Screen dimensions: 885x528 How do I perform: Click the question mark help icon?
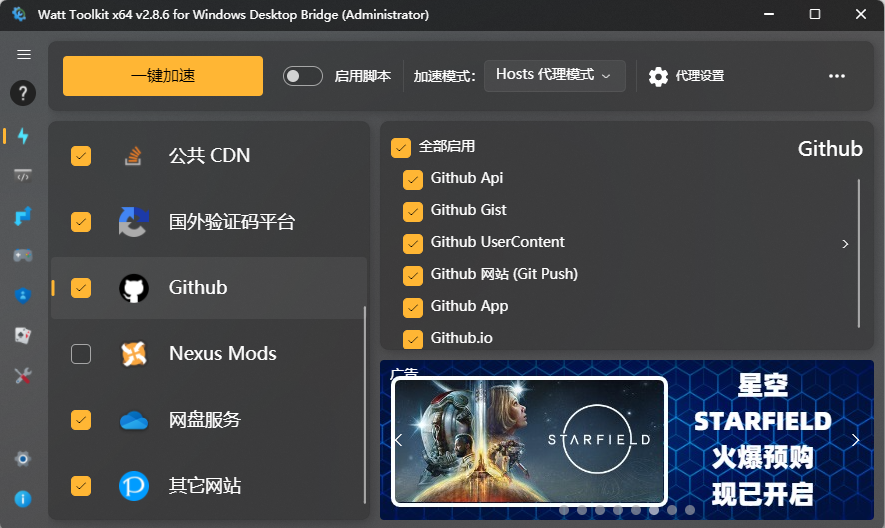click(x=23, y=94)
